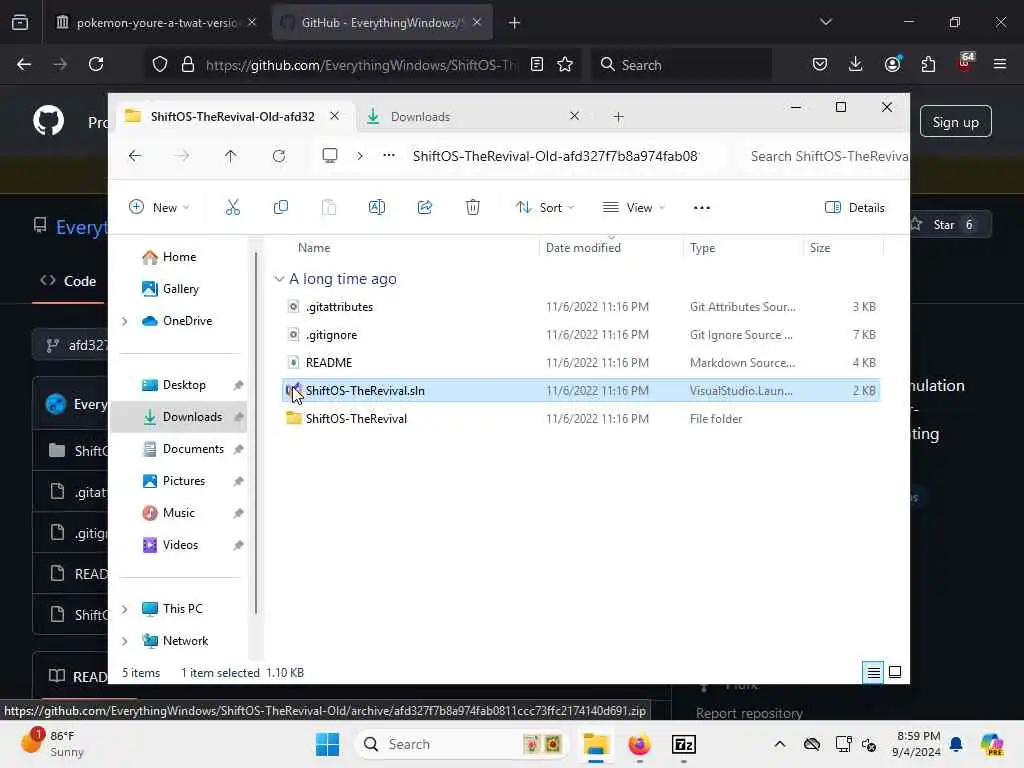
Task: Open Gallery in the navigation pane
Action: point(179,289)
